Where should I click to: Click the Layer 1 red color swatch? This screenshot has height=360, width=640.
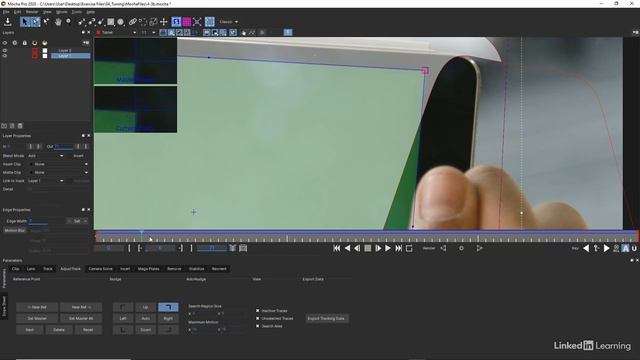(x=35, y=56)
